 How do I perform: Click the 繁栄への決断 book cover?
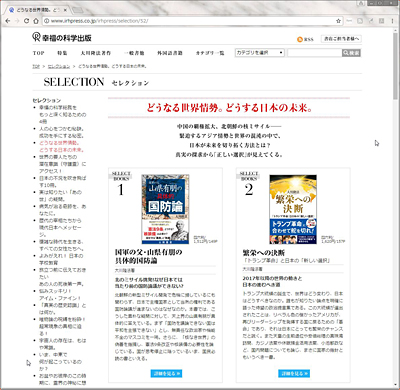[293, 209]
